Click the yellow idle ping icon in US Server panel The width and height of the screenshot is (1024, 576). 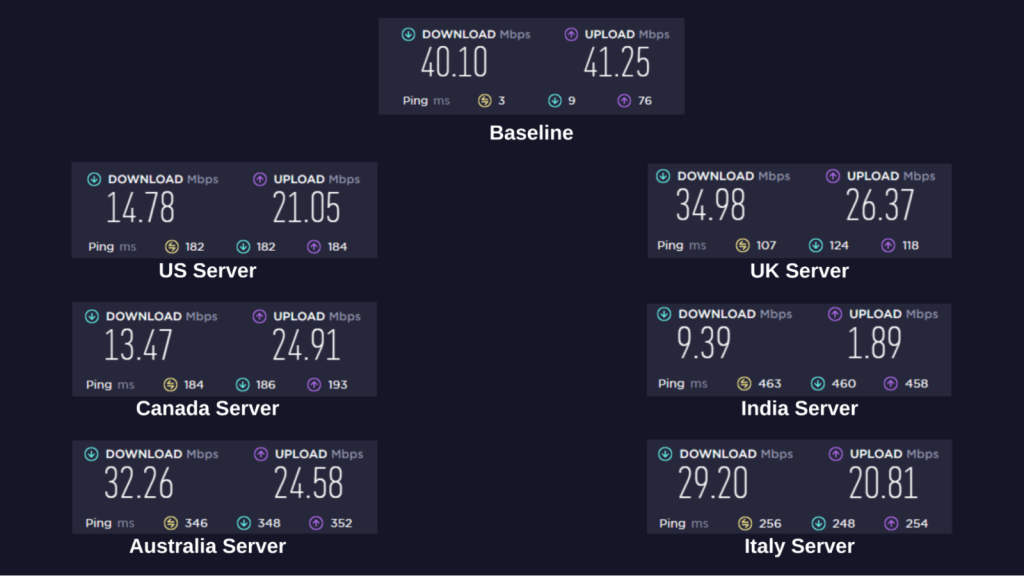pyautogui.click(x=170, y=247)
